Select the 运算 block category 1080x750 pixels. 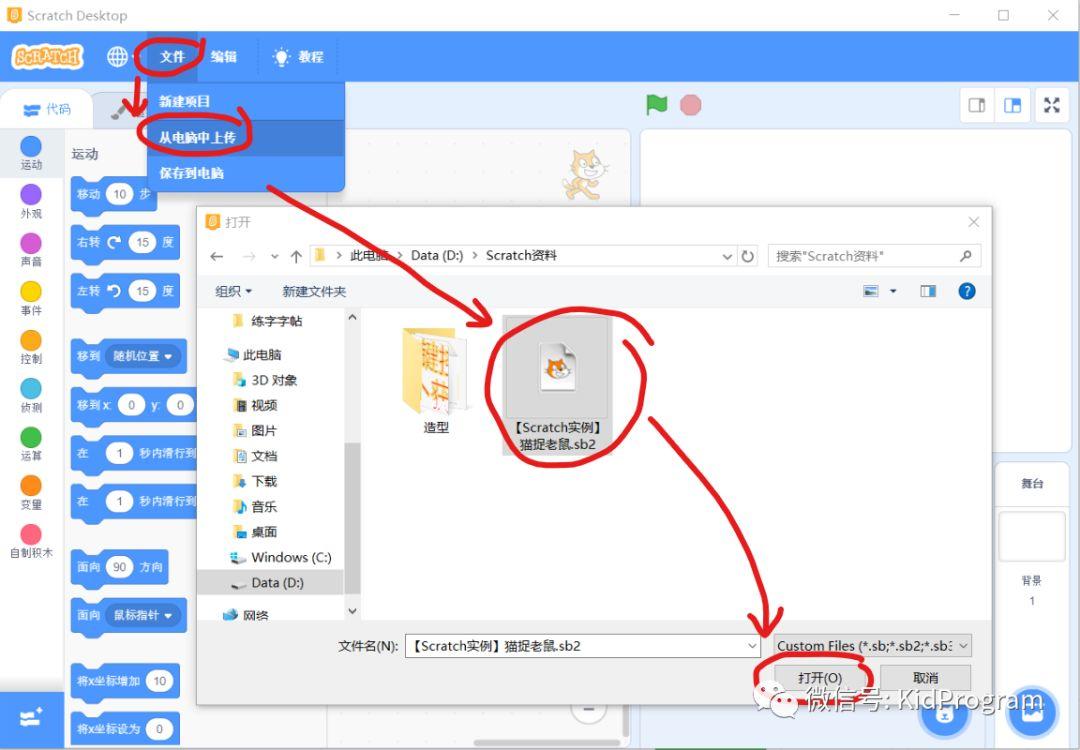tap(31, 444)
